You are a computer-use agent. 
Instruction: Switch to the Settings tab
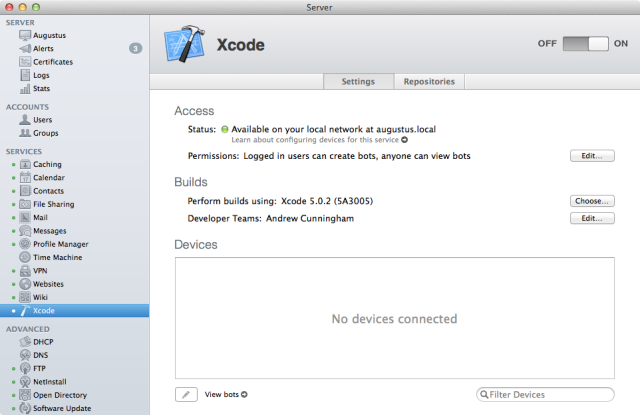358,82
